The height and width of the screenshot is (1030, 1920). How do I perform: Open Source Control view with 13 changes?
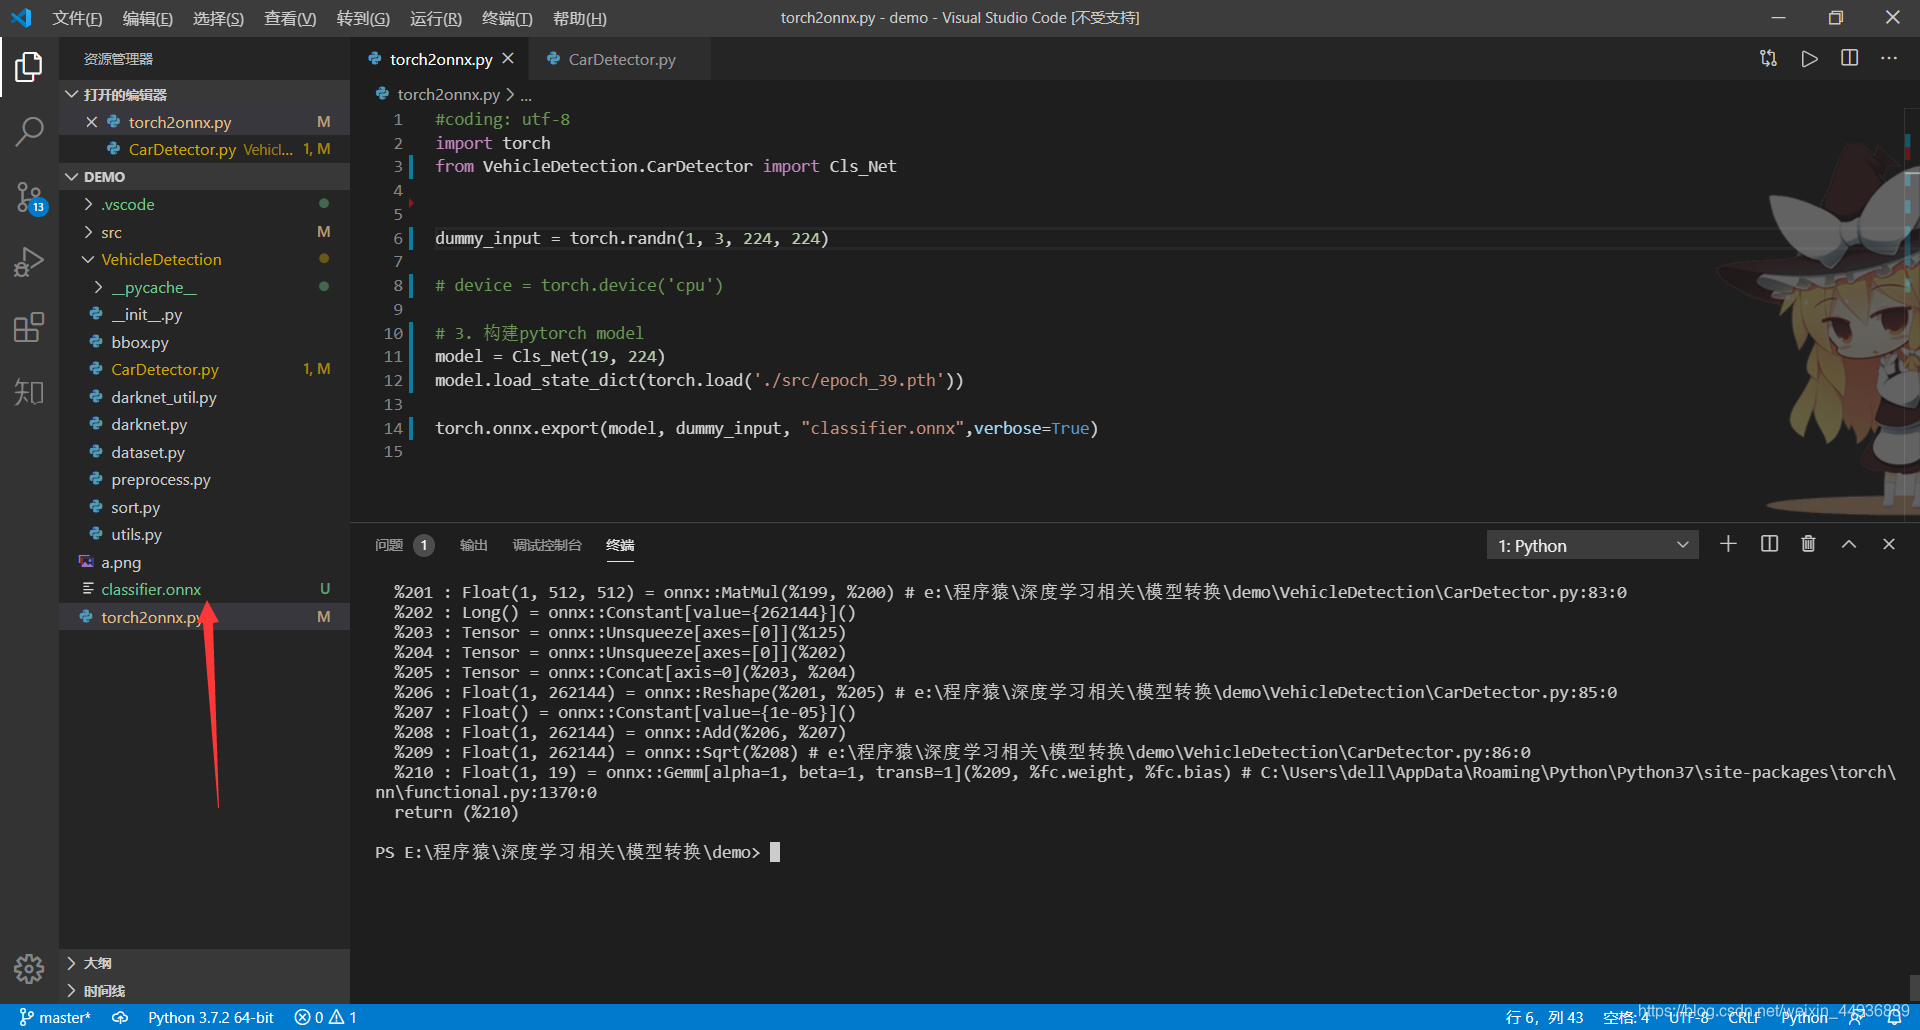29,198
